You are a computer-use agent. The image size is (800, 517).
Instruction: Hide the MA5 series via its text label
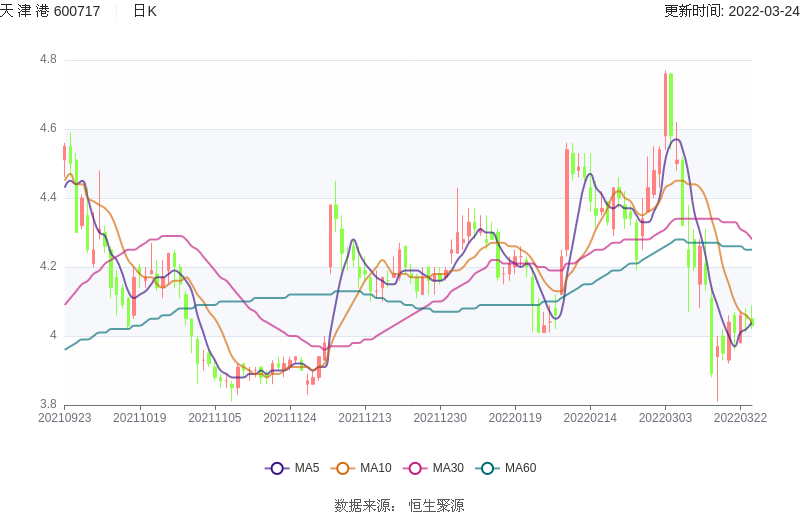pyautogui.click(x=307, y=468)
